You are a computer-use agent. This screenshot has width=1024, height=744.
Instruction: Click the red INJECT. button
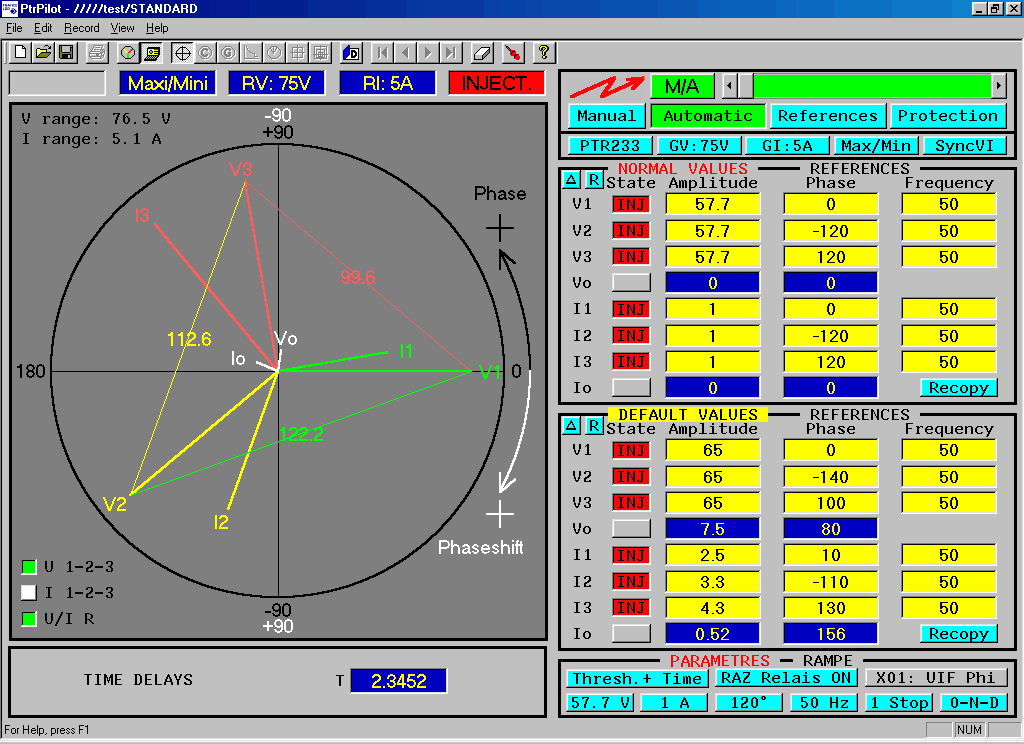click(496, 83)
